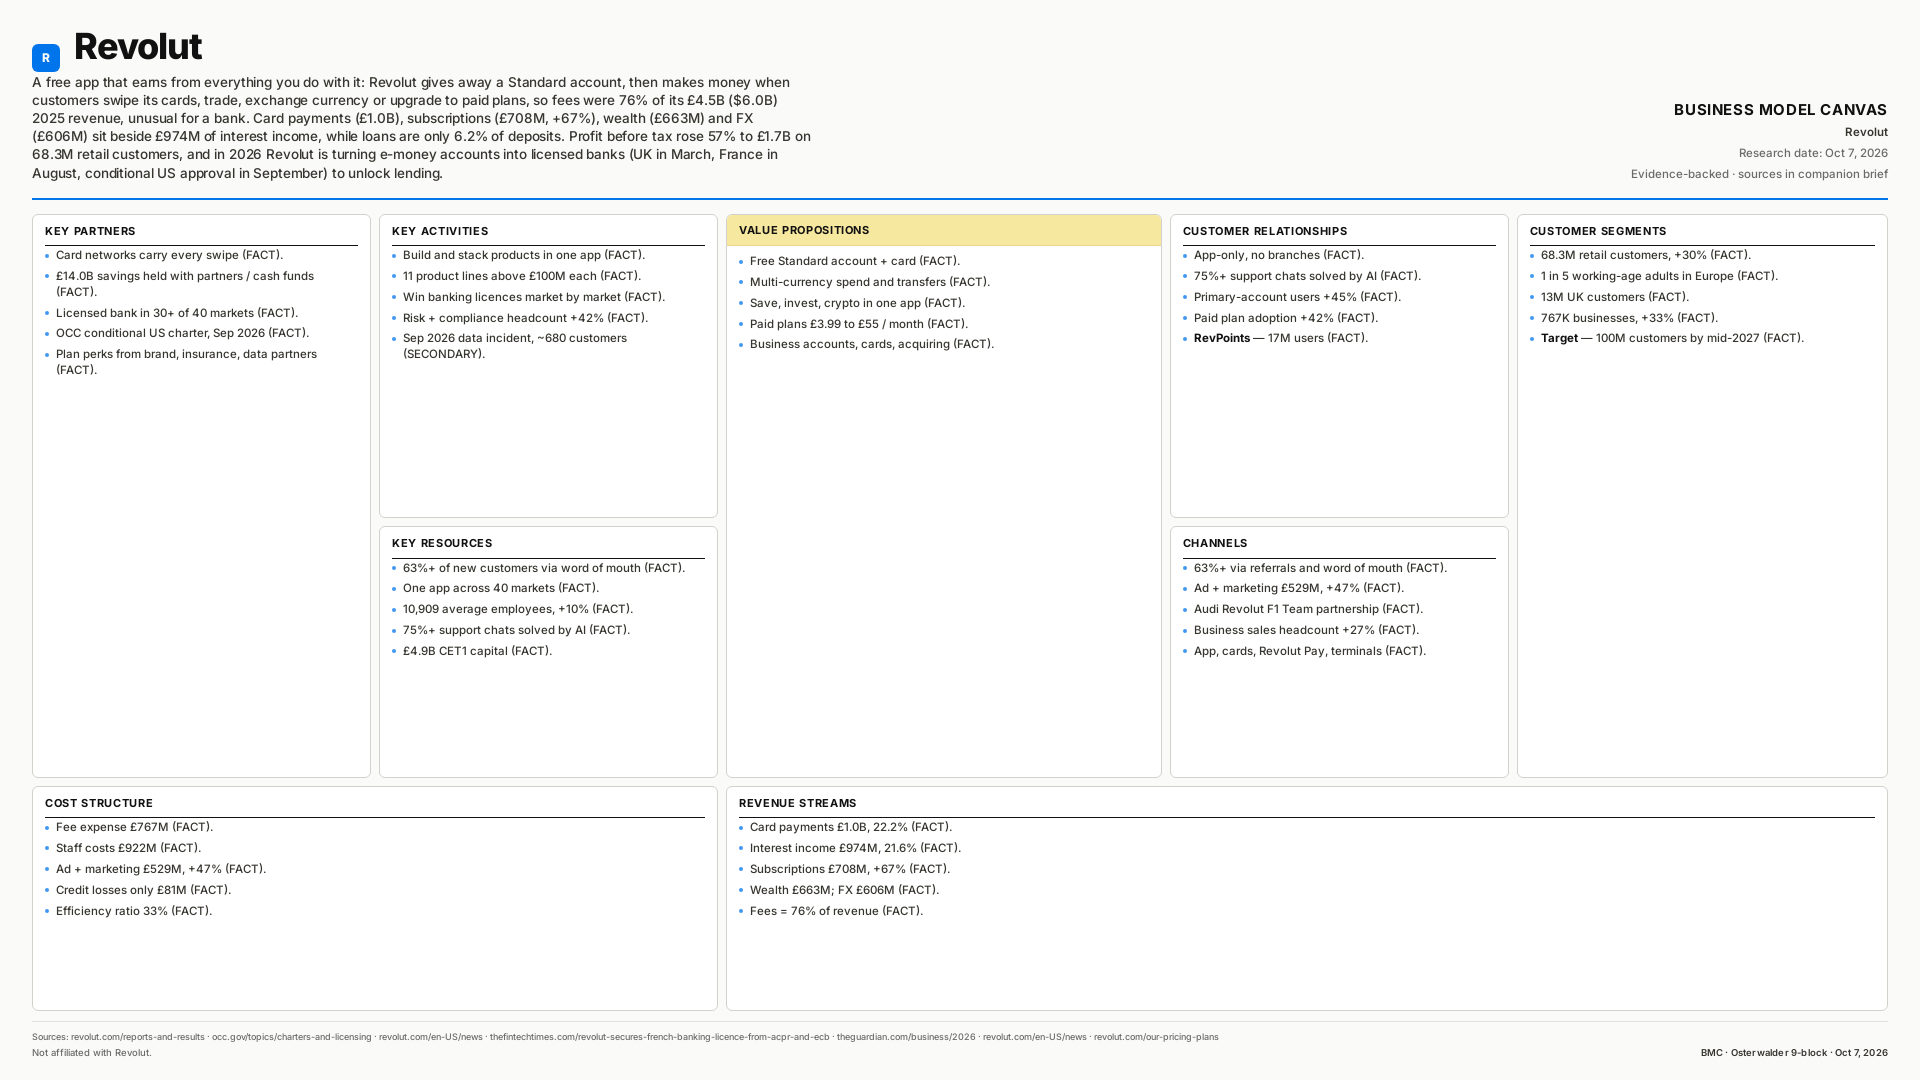The image size is (1920, 1080).
Task: Select the CHANNELS section header
Action: pyautogui.click(x=1215, y=543)
